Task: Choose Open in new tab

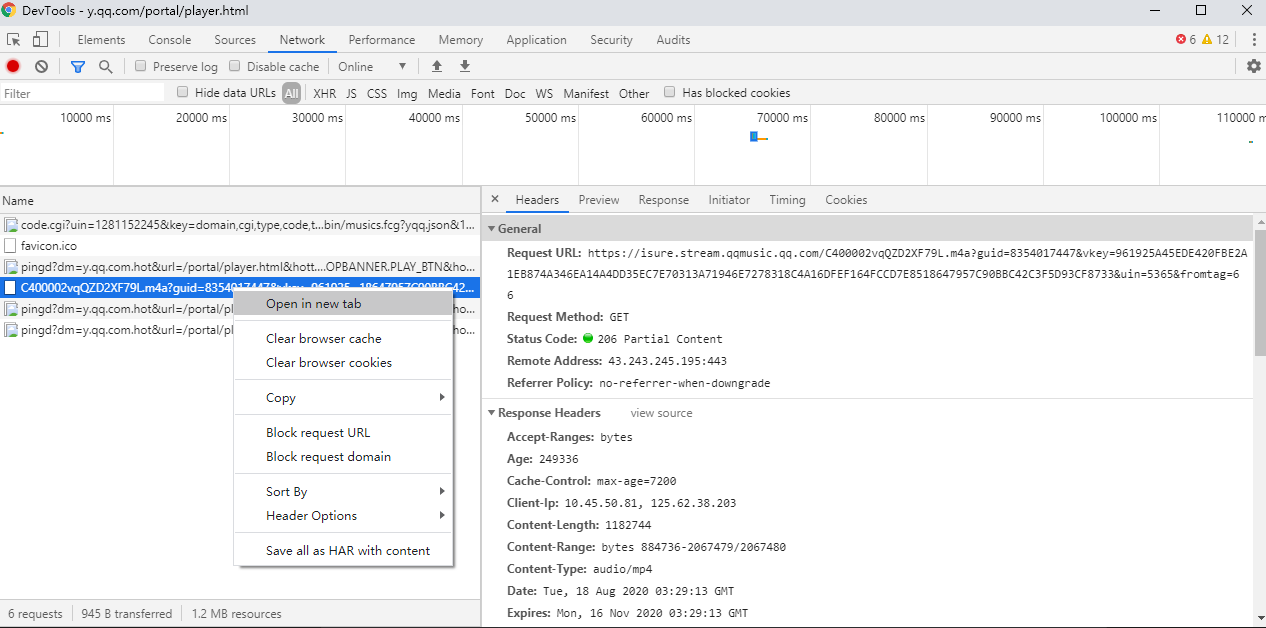Action: coord(343,304)
